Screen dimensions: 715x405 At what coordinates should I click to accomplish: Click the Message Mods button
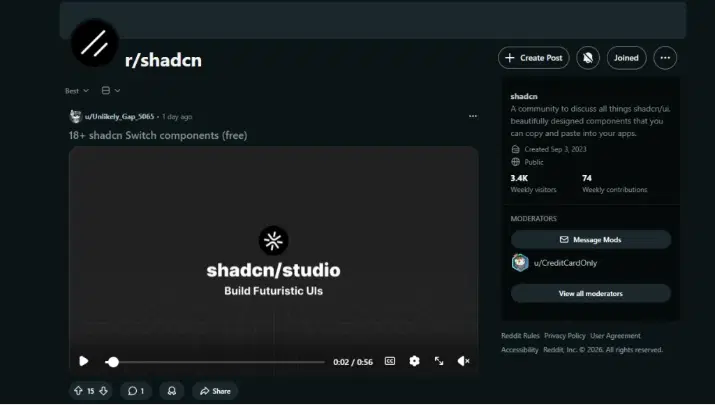click(x=591, y=239)
